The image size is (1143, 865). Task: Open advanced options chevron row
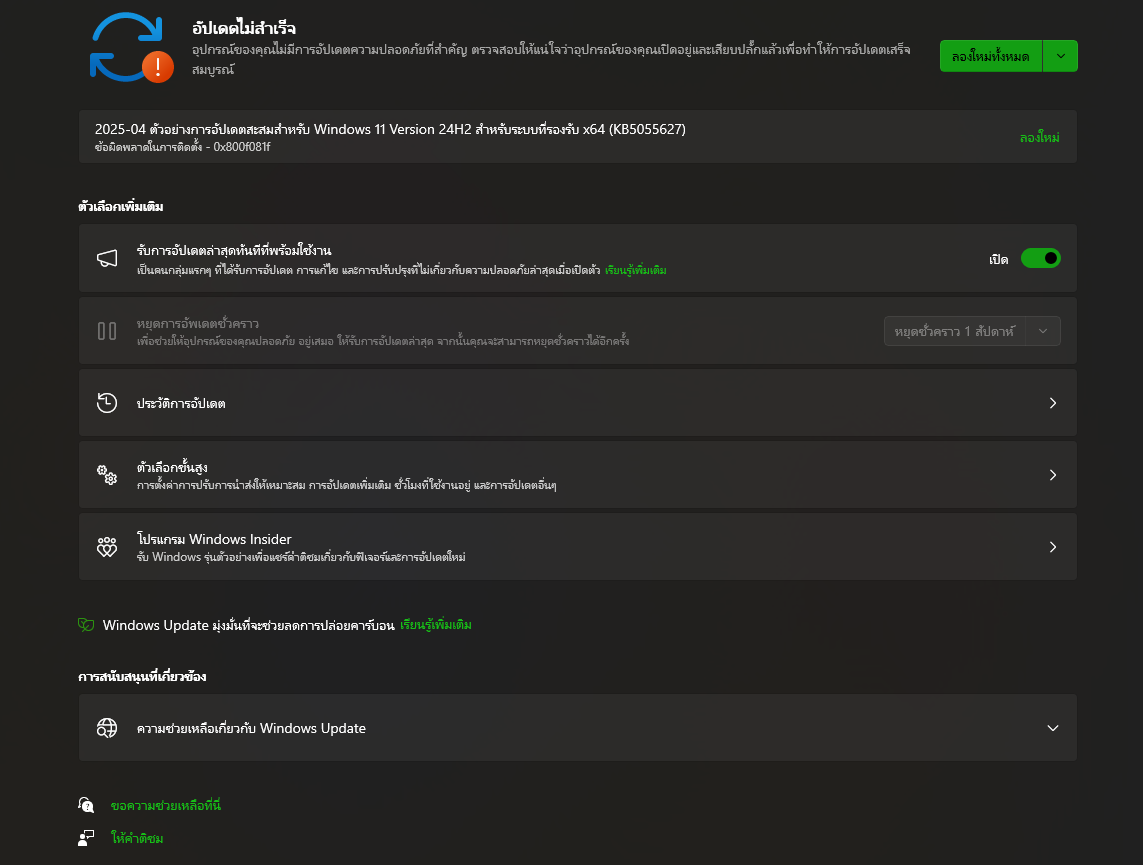pos(1052,475)
